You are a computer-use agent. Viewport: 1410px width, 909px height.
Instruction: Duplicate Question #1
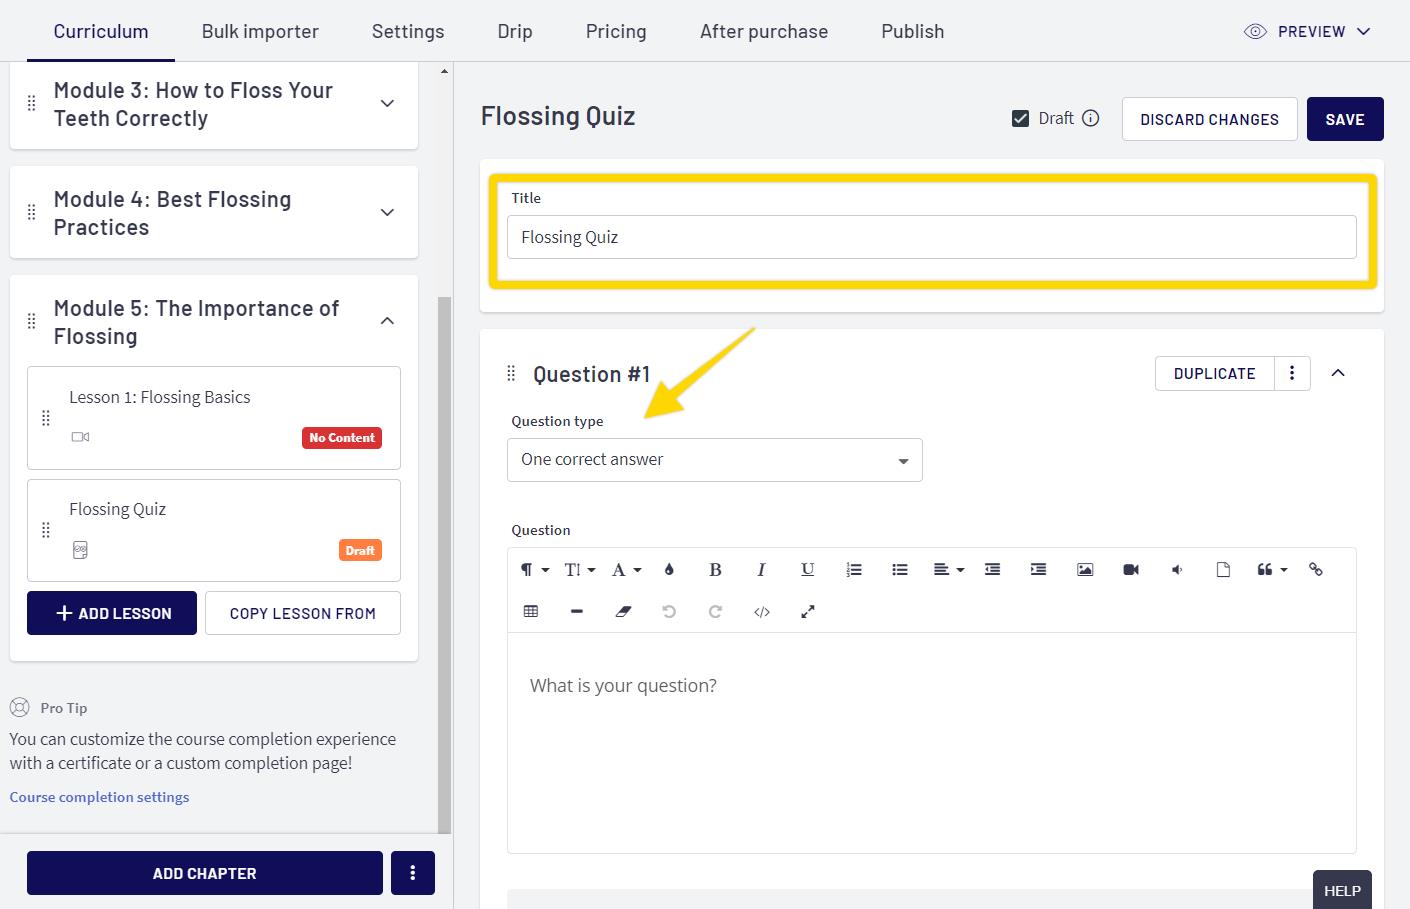pyautogui.click(x=1214, y=373)
